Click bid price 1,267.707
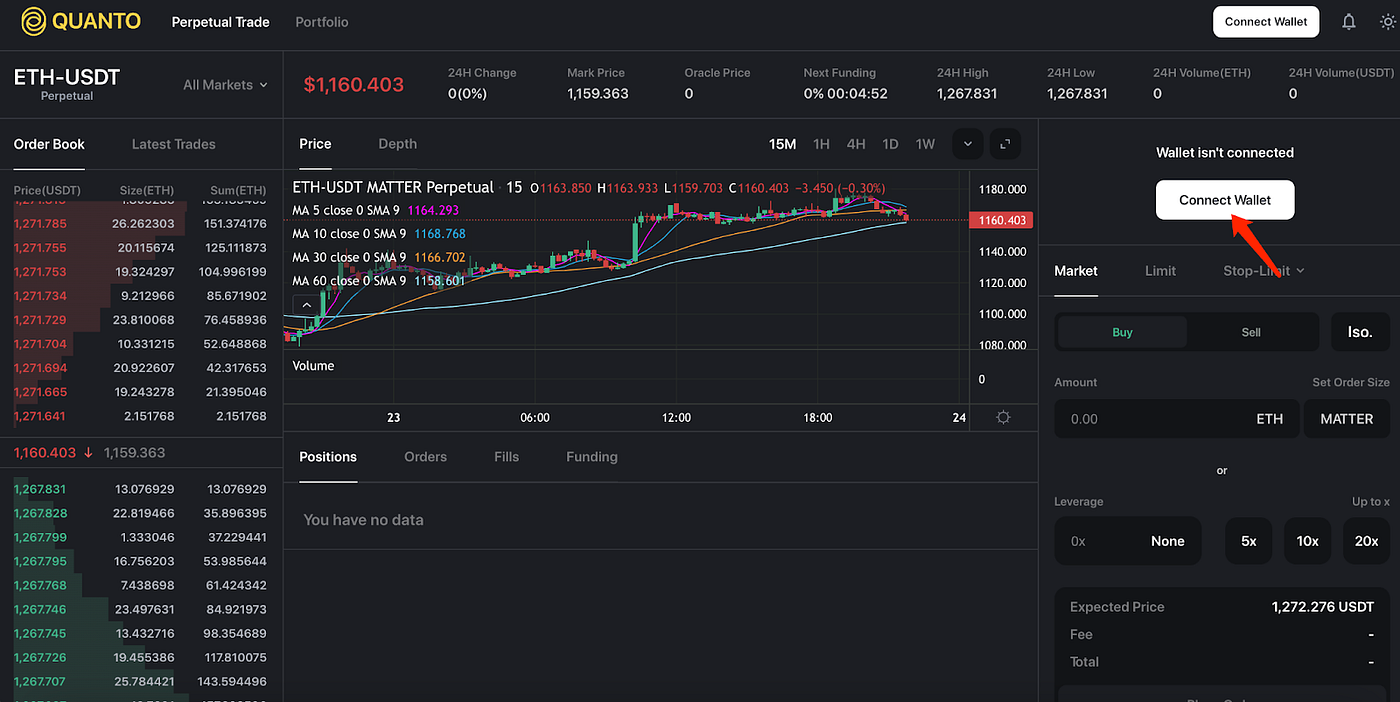The image size is (1400, 702). 40,681
